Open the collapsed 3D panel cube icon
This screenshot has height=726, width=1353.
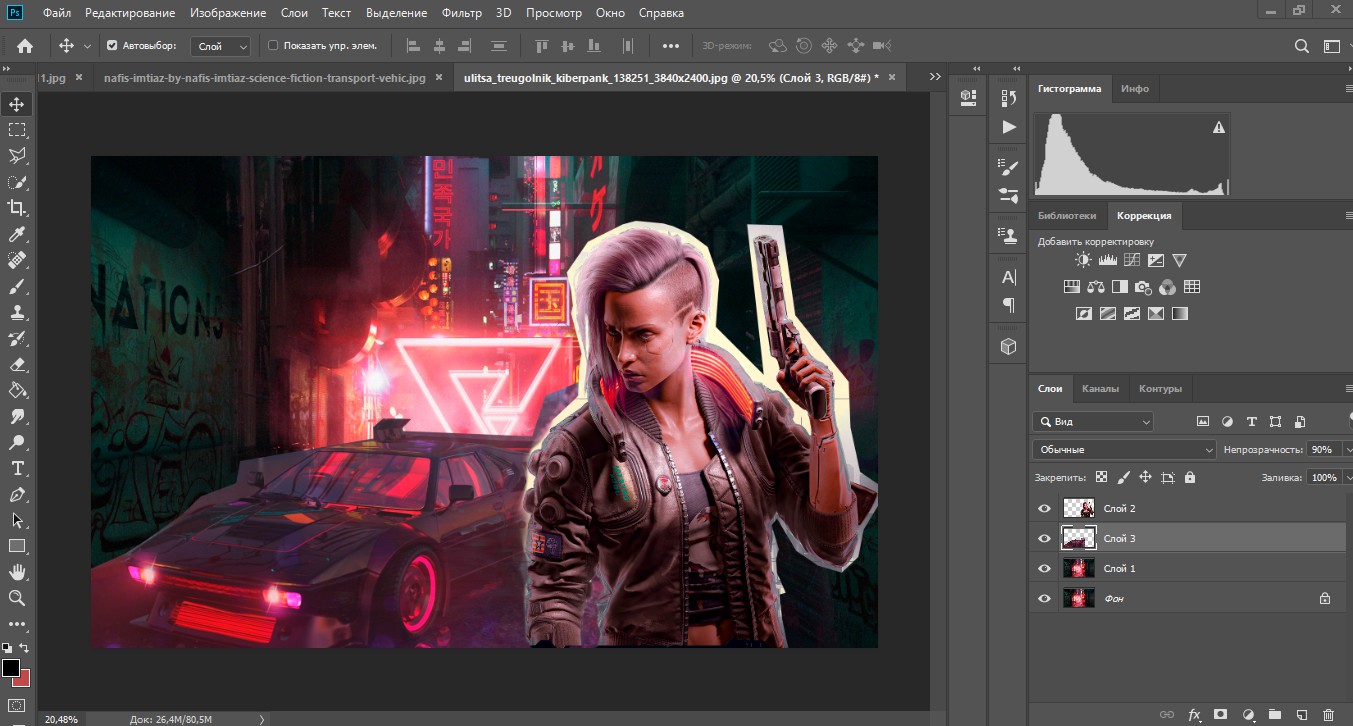(1009, 346)
